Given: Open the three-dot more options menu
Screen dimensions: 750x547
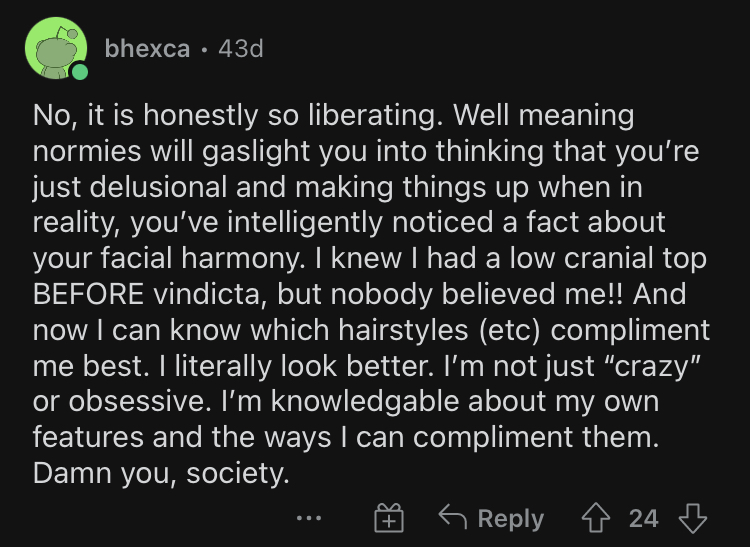Looking at the screenshot, I should coord(309,518).
